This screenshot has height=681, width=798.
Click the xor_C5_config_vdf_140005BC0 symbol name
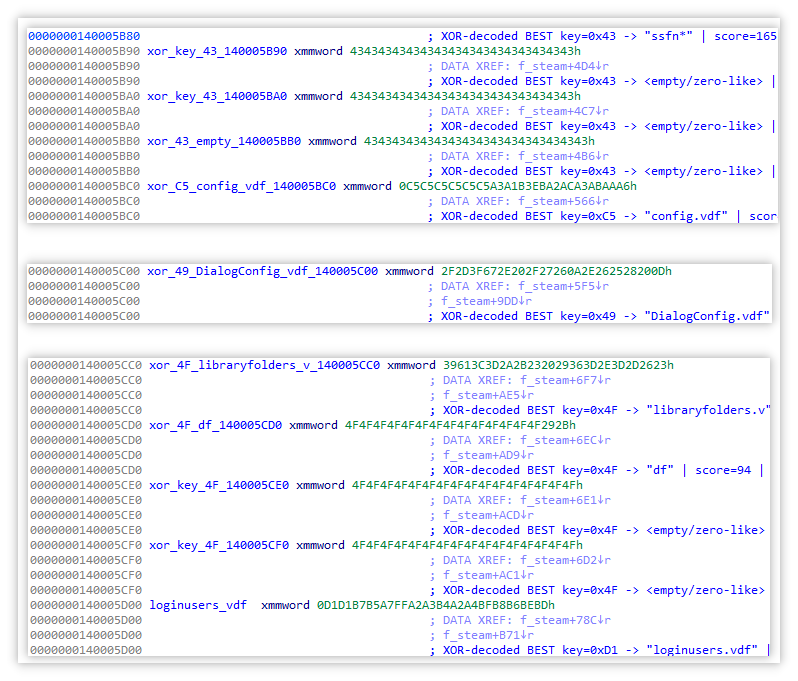[240, 186]
